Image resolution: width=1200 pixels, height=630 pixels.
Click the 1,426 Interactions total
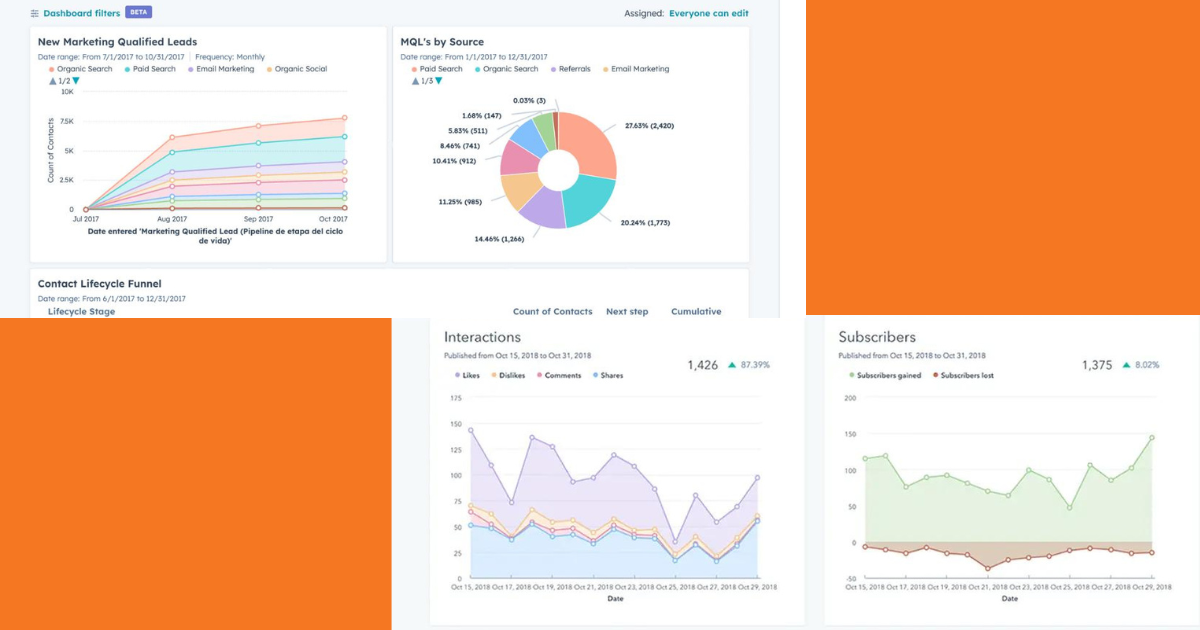tap(703, 365)
